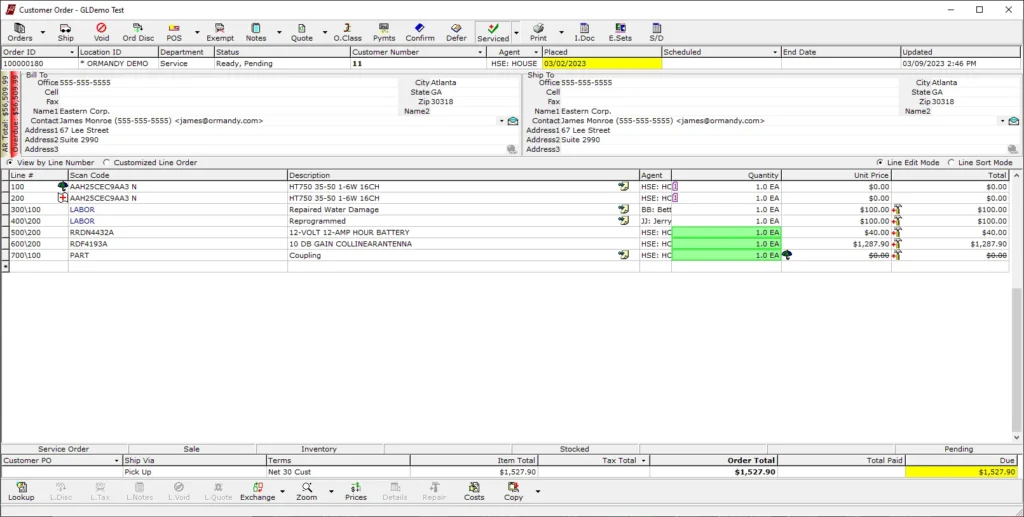The image size is (1024, 517).
Task: Enable Line Sort Mode
Action: [x=951, y=162]
